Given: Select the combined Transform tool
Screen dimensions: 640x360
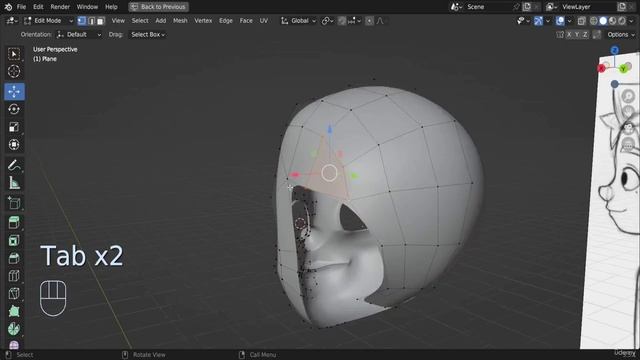Looking at the screenshot, I should coord(14,144).
